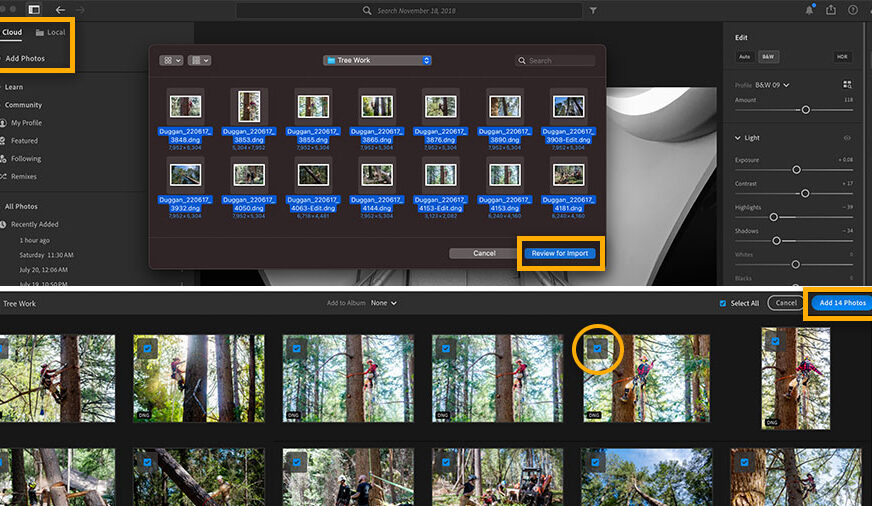Click the notifications bell icon
Screen dimensions: 872x506
pos(807,10)
